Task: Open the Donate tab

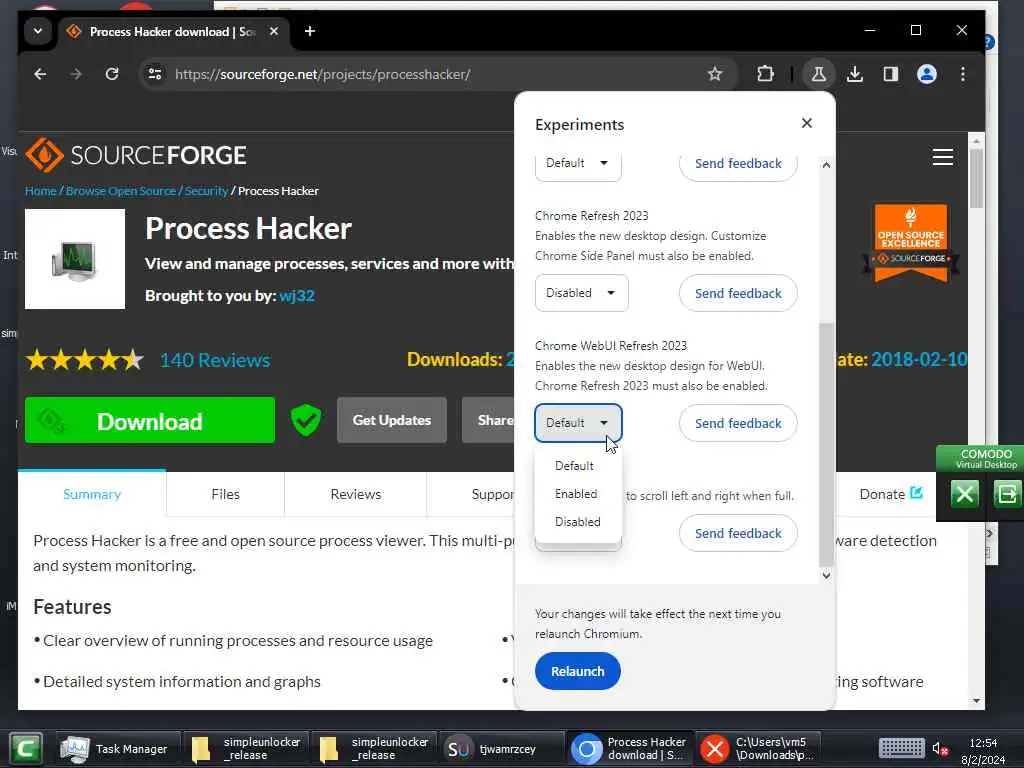Action: click(891, 494)
